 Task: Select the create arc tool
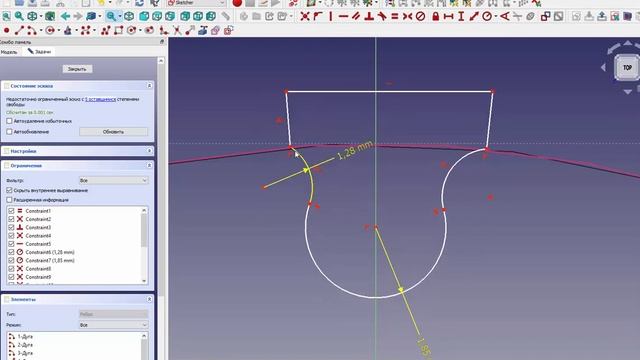31,31
